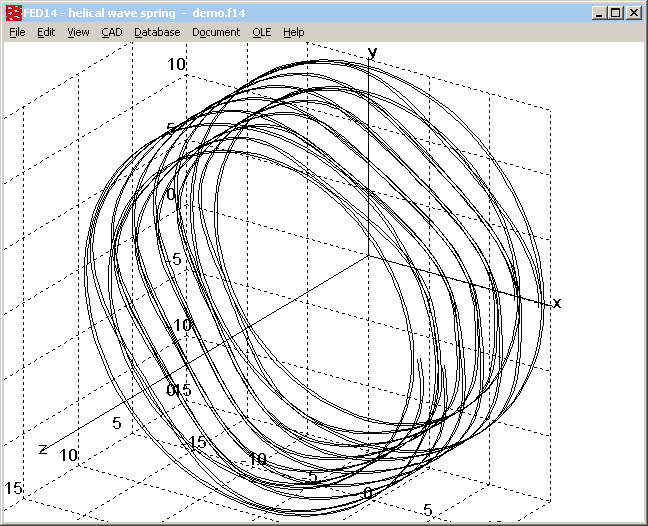
Task: Close the FED14 window
Action: [633, 13]
